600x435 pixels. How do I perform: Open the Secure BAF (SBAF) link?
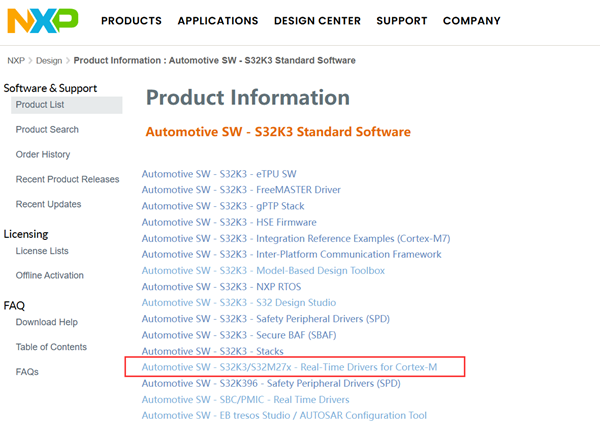coord(239,335)
